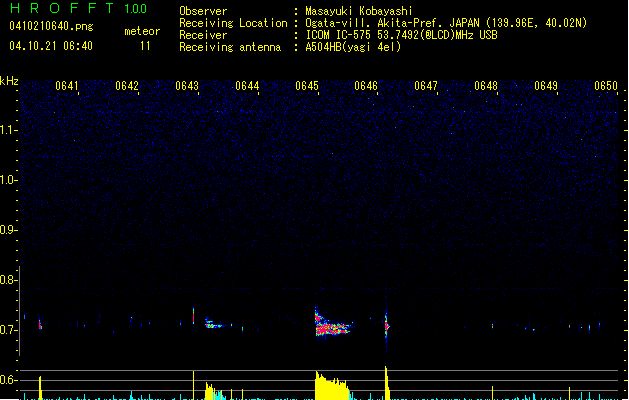Click the kHz axis unit label
Image resolution: width=629 pixels, height=400 pixels.
coord(9,81)
